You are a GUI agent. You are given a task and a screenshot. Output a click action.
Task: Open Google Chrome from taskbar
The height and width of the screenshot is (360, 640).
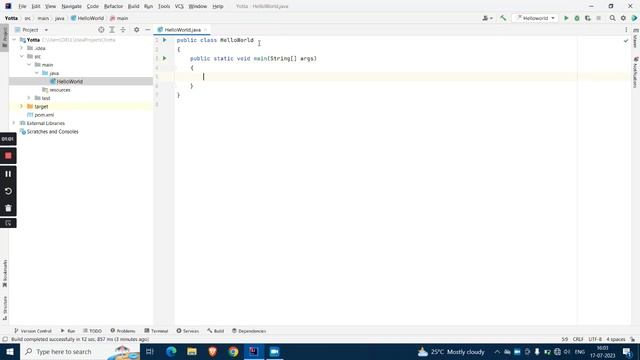point(233,351)
